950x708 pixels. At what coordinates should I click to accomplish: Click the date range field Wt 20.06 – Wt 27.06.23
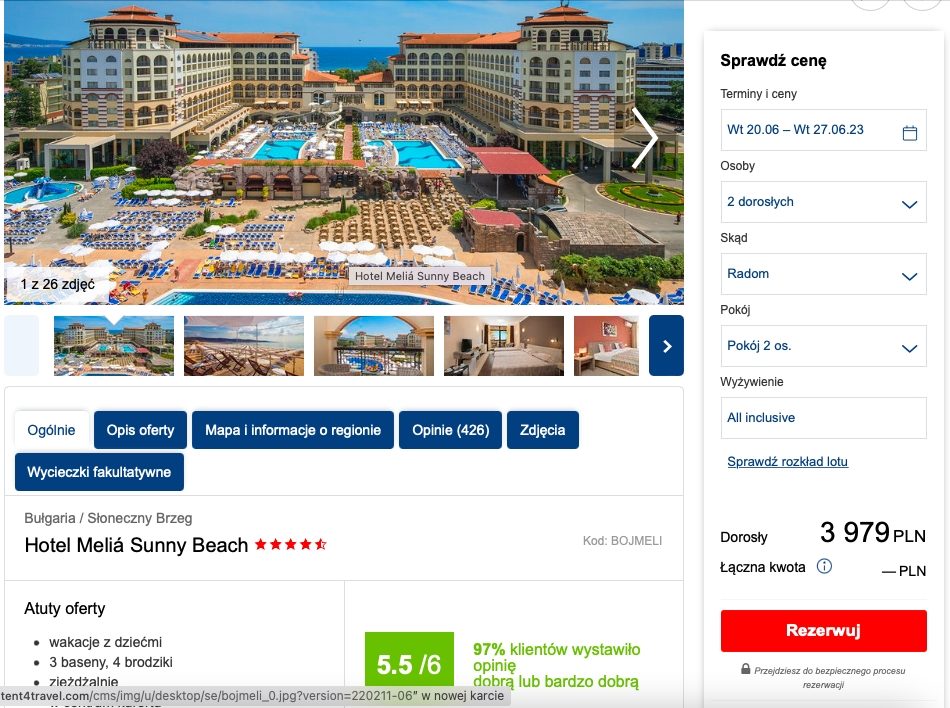[823, 130]
